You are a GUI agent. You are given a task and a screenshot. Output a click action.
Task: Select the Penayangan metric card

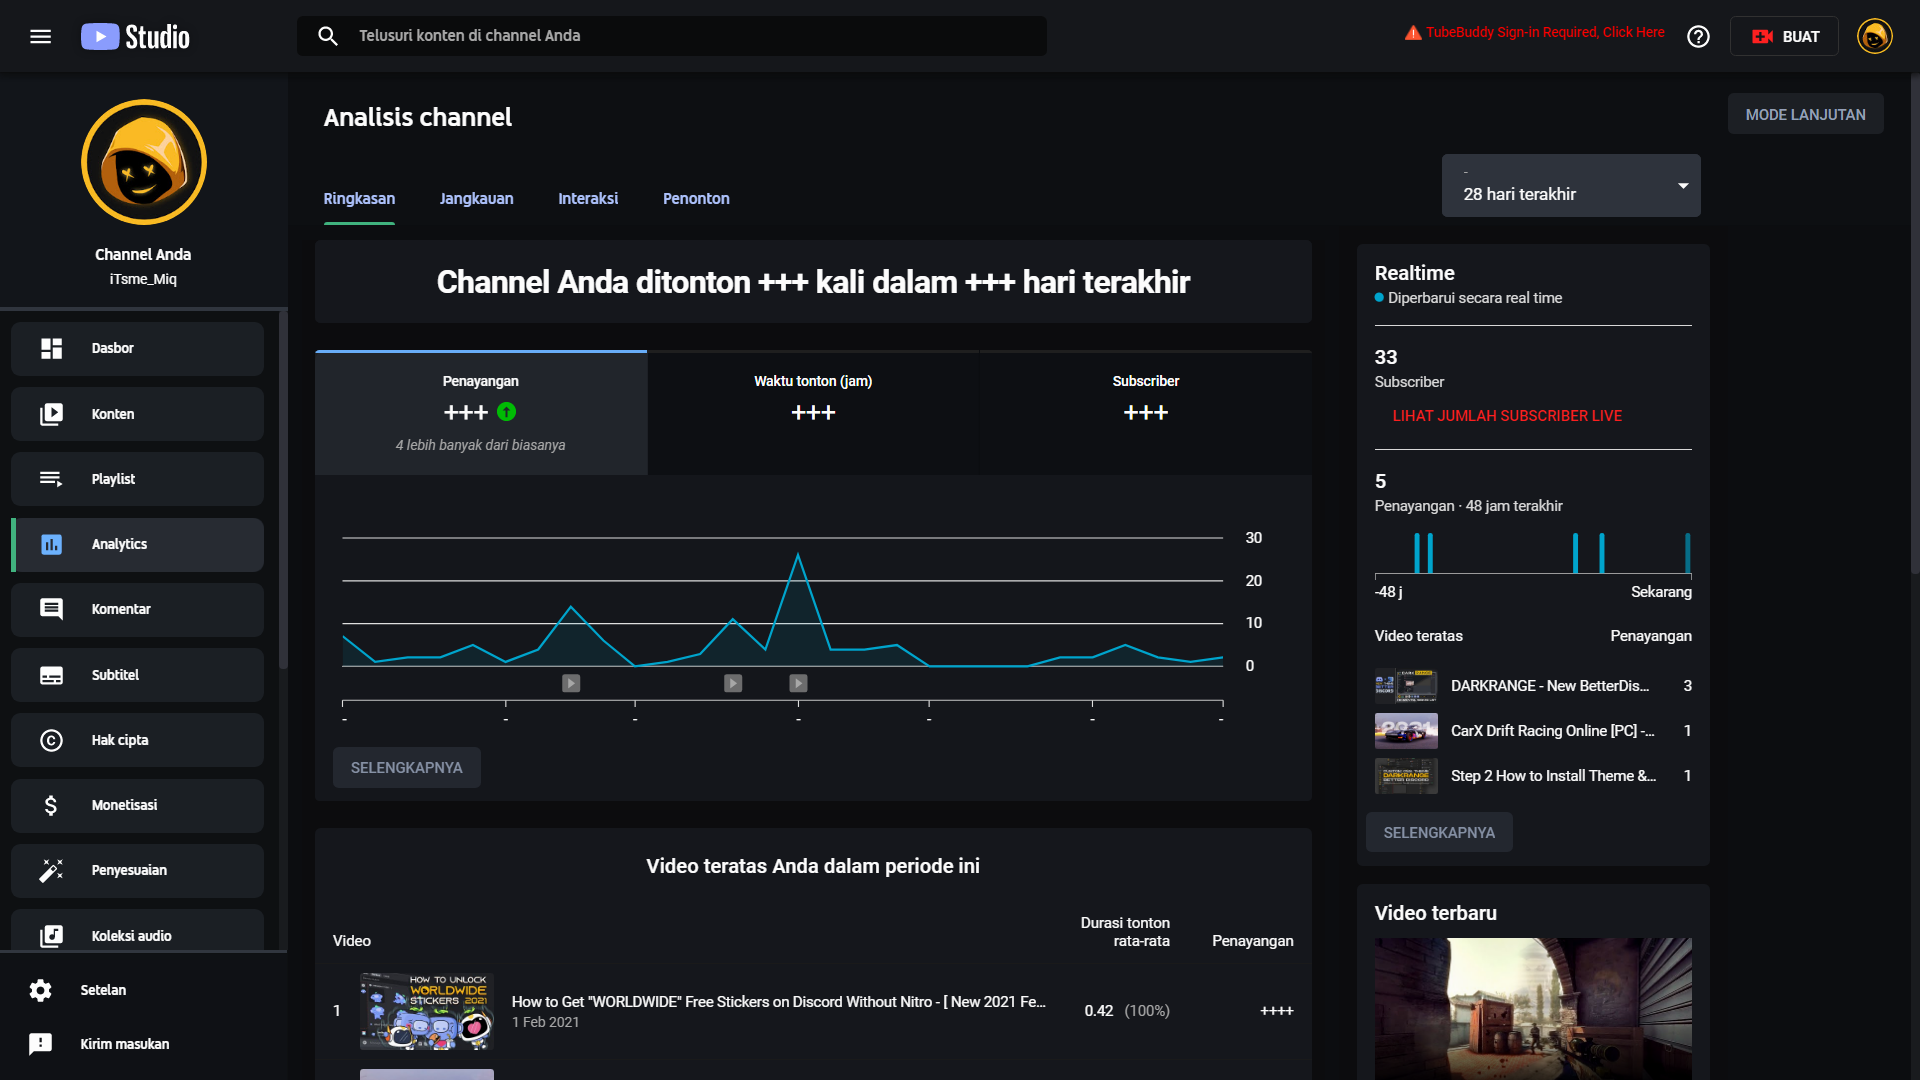coord(481,413)
